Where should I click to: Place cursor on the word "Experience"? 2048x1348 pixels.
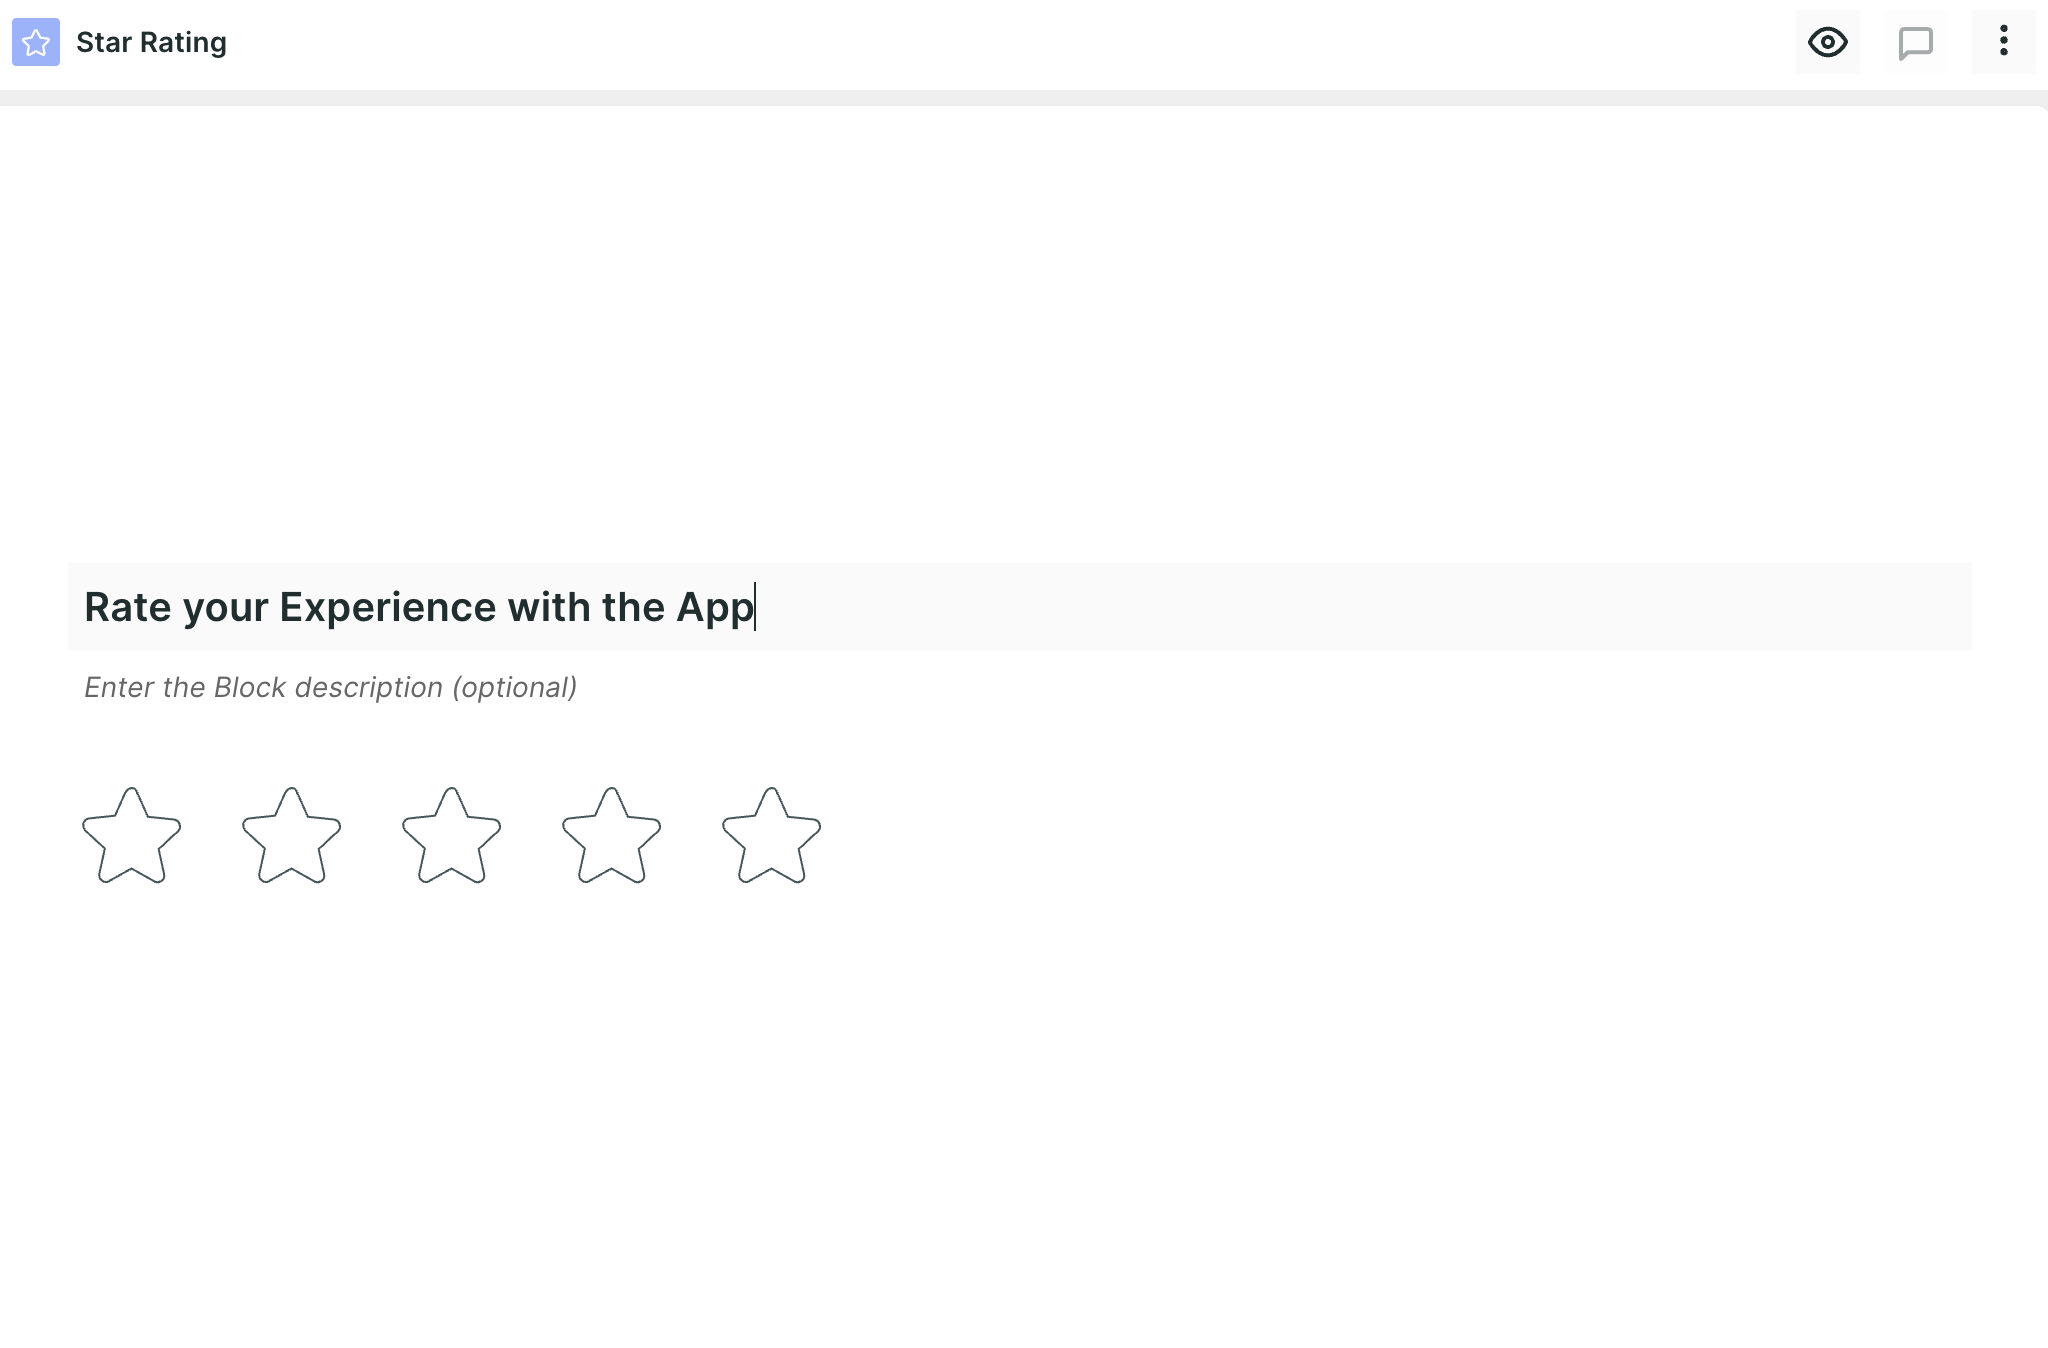coord(387,607)
